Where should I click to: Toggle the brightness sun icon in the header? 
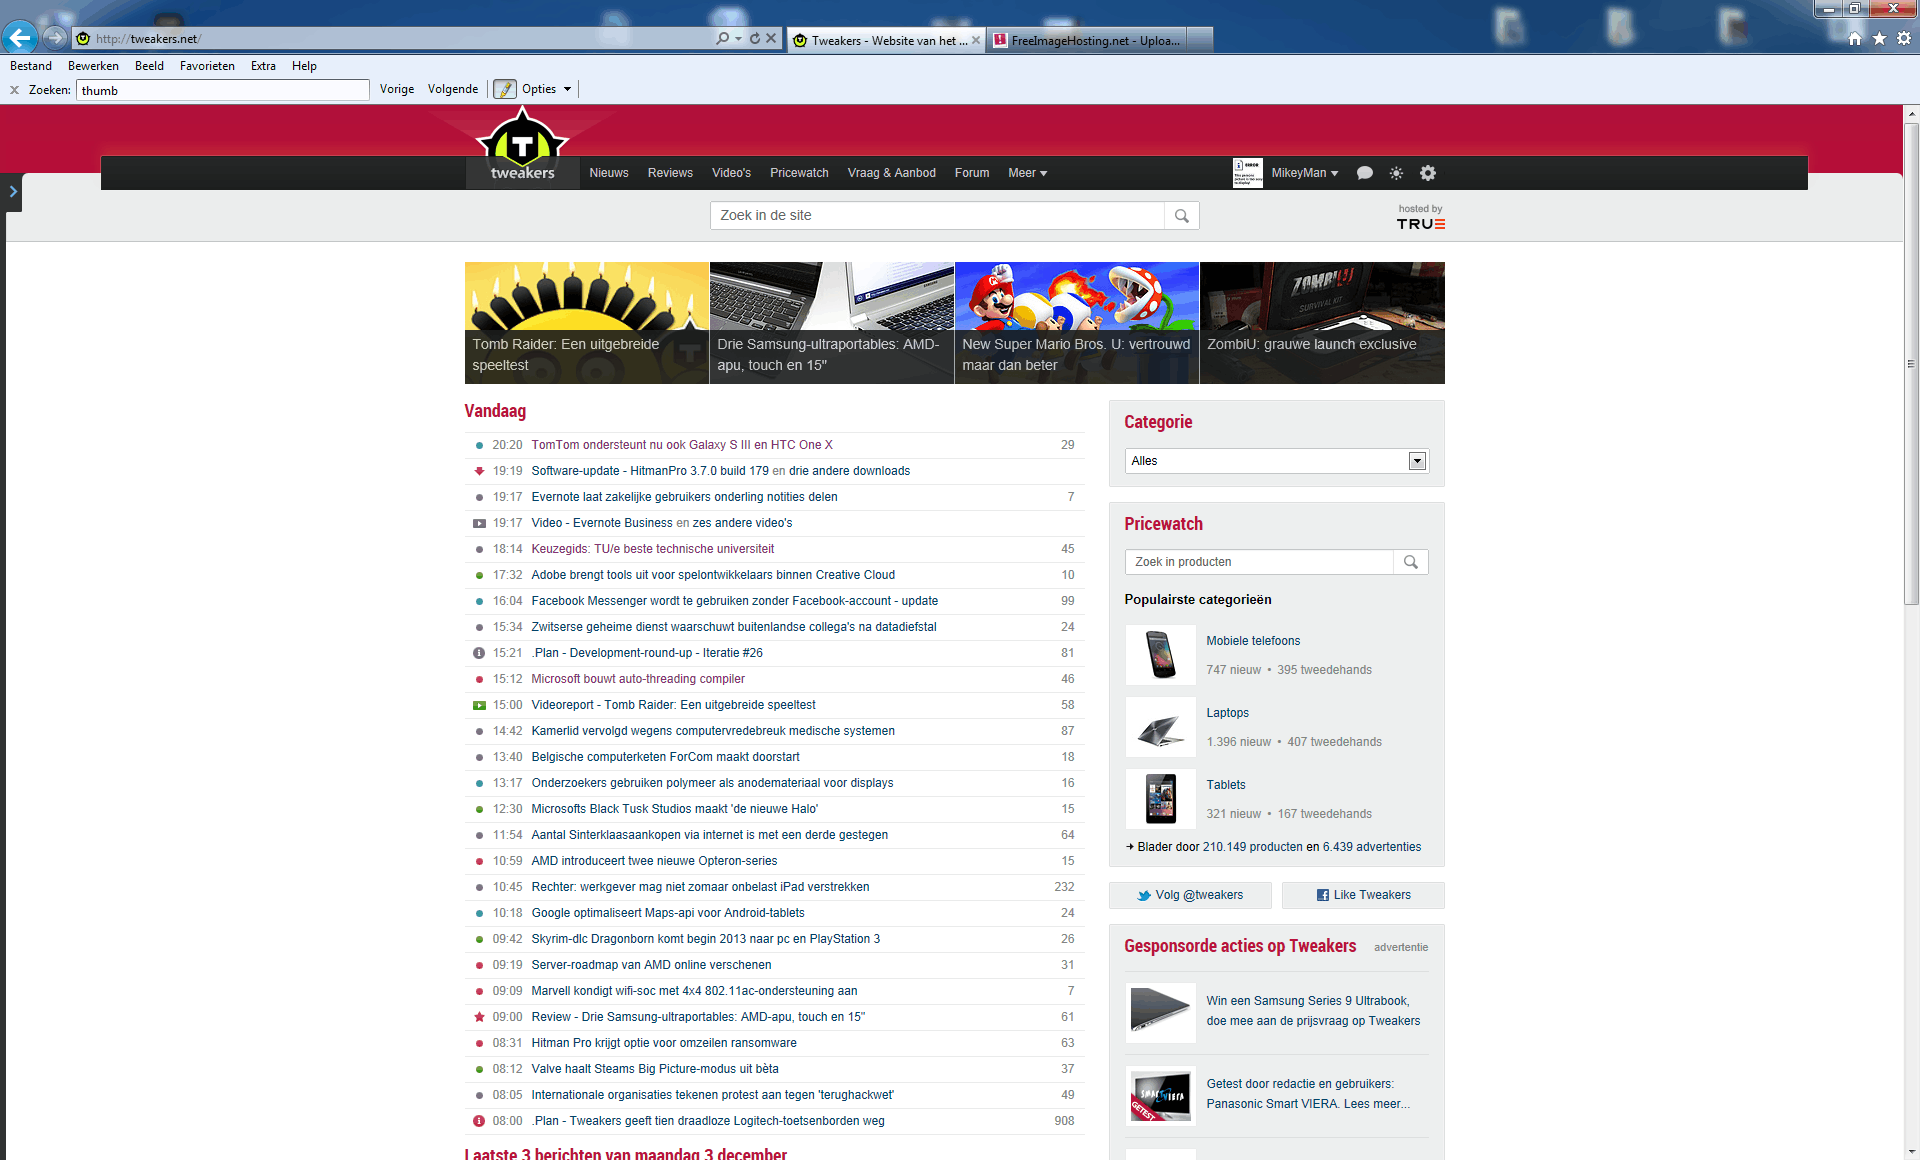1396,173
